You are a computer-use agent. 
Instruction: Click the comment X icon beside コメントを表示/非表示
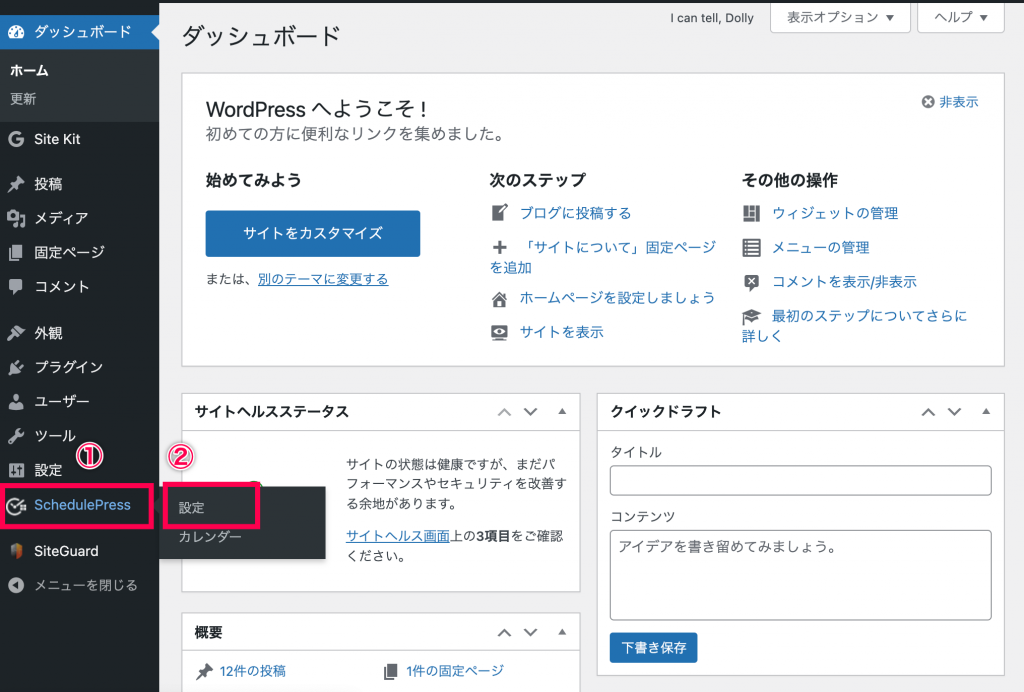752,282
